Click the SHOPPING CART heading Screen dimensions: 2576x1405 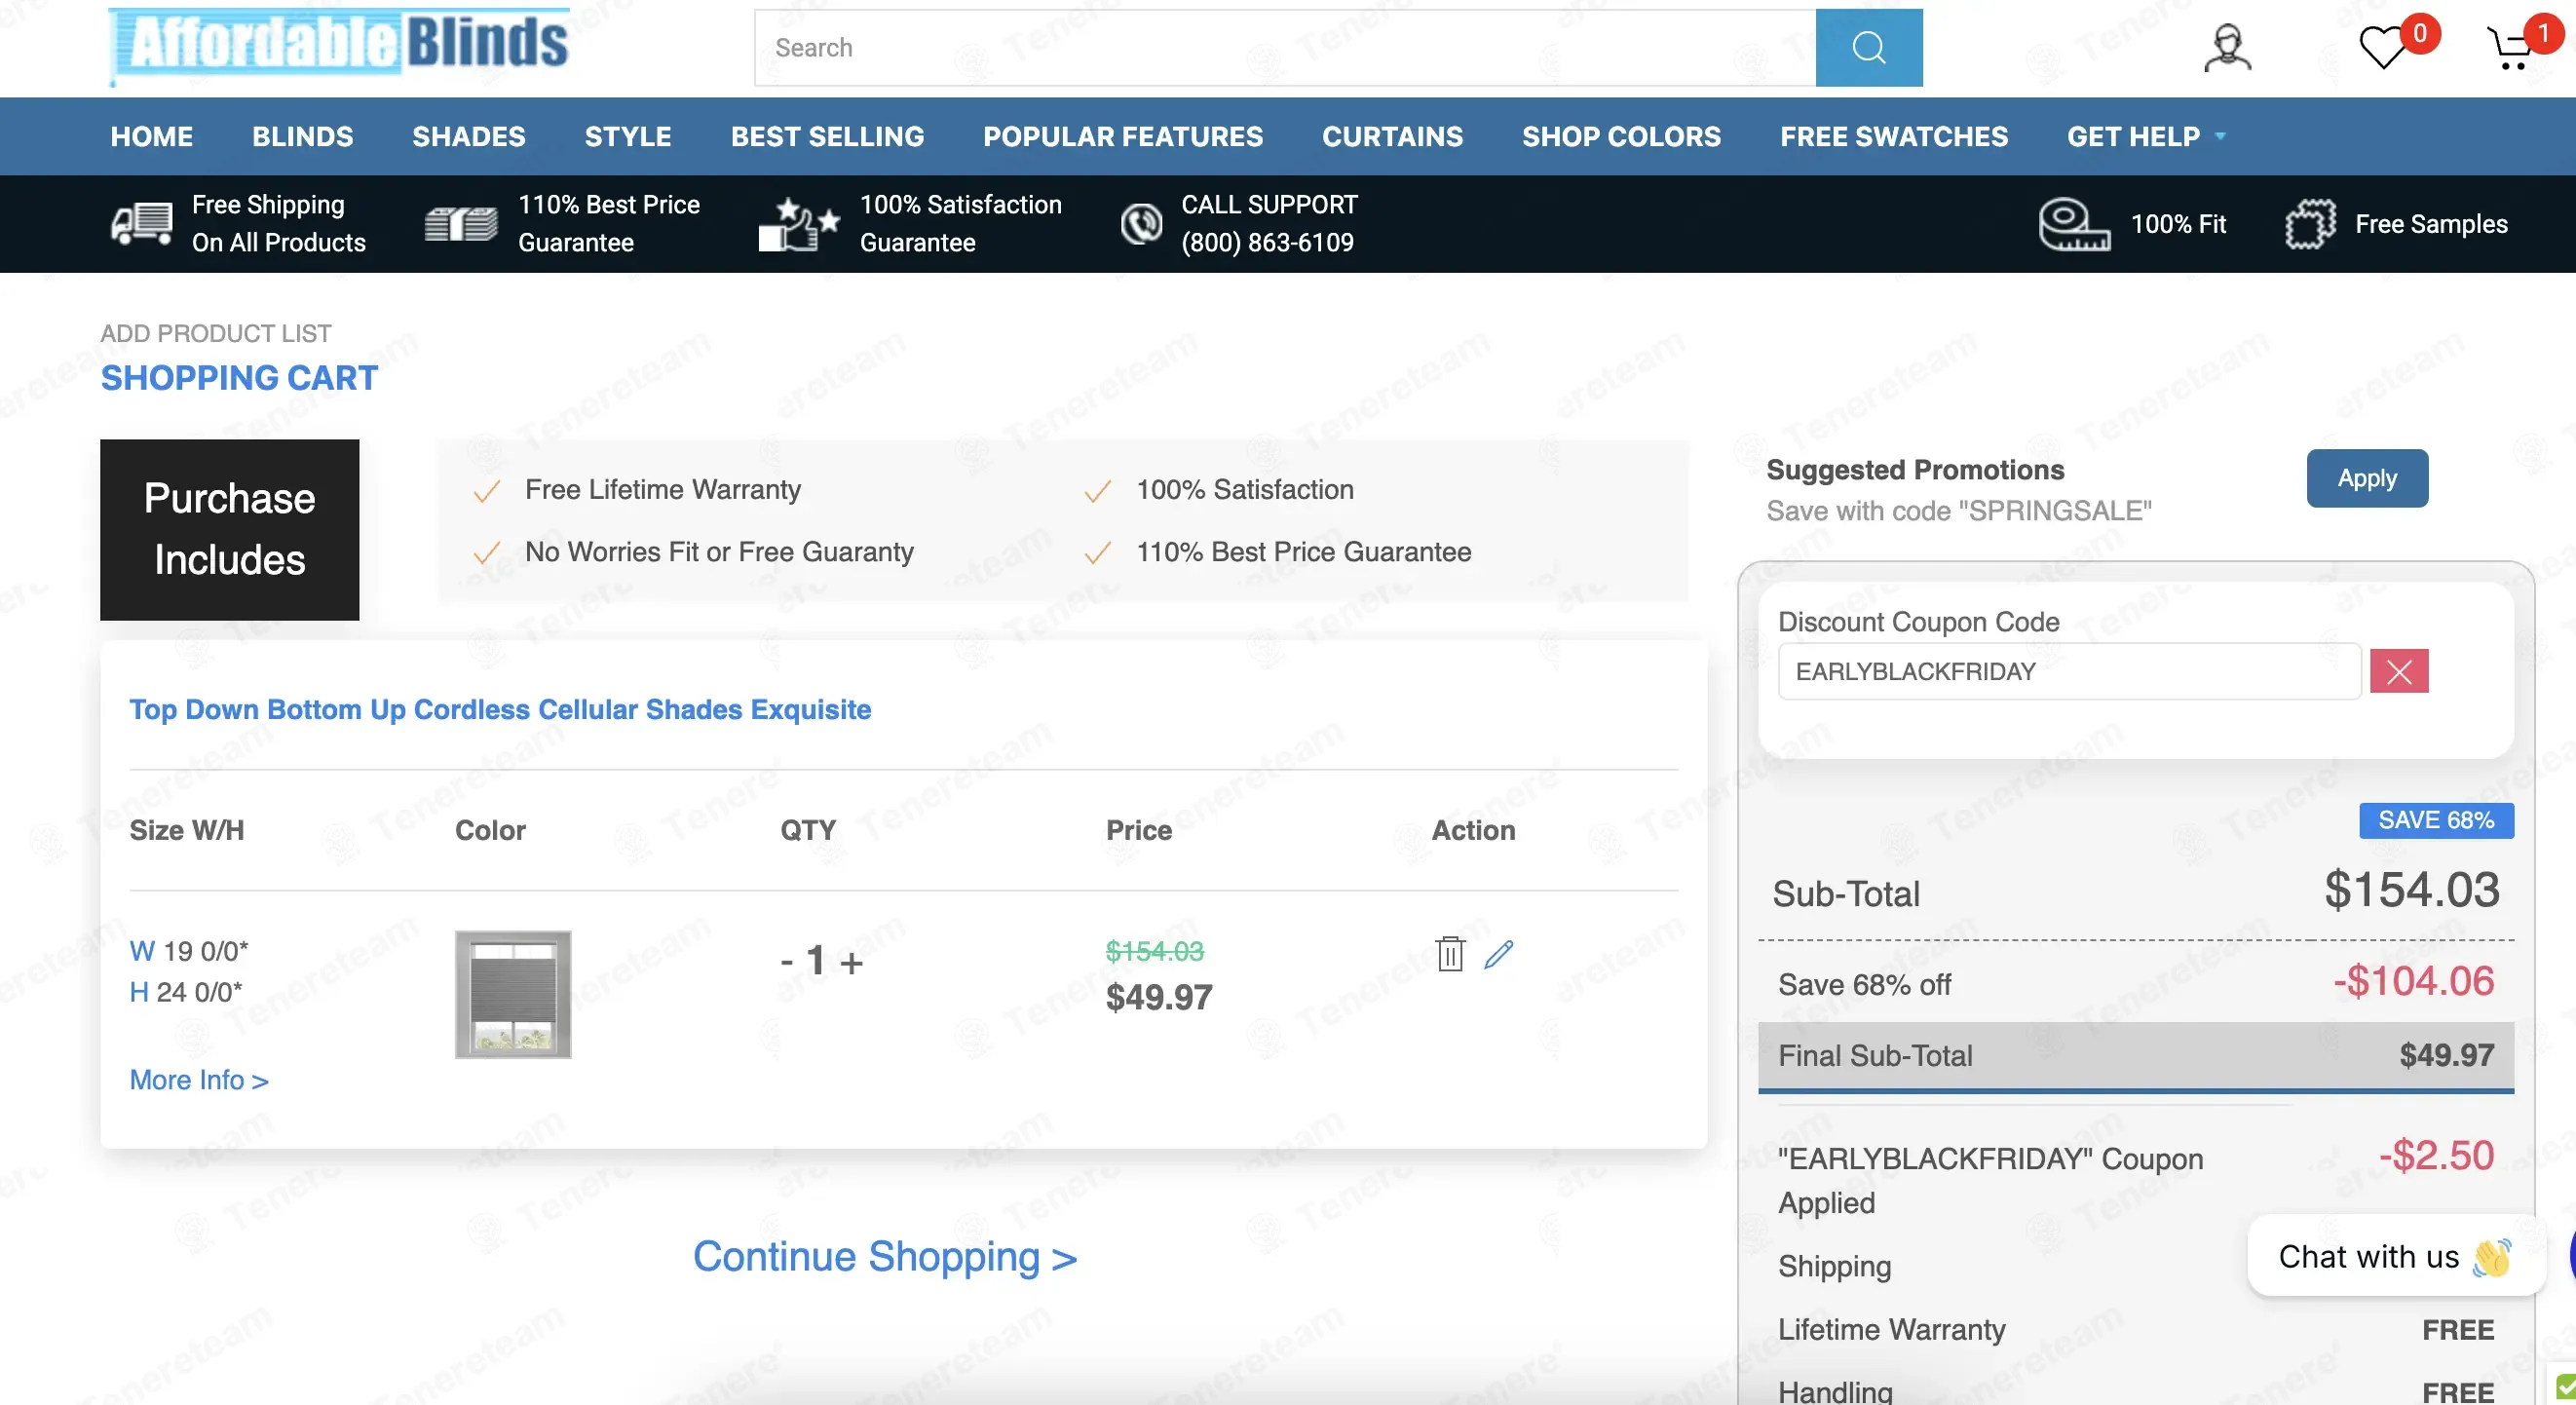coord(239,378)
